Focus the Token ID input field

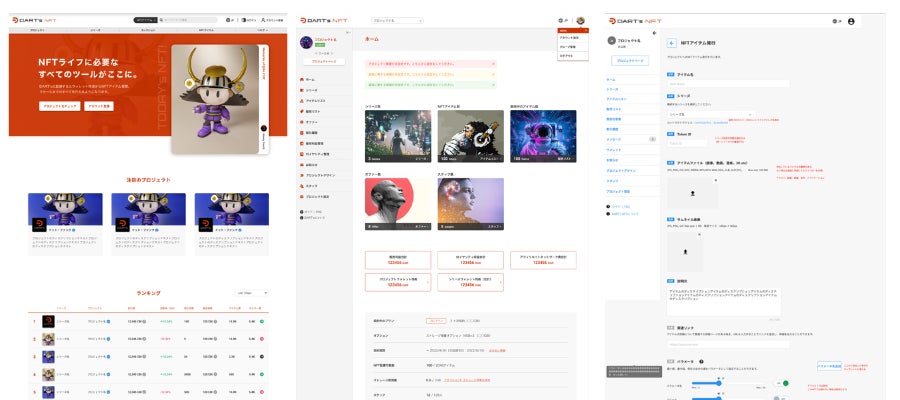[687, 143]
